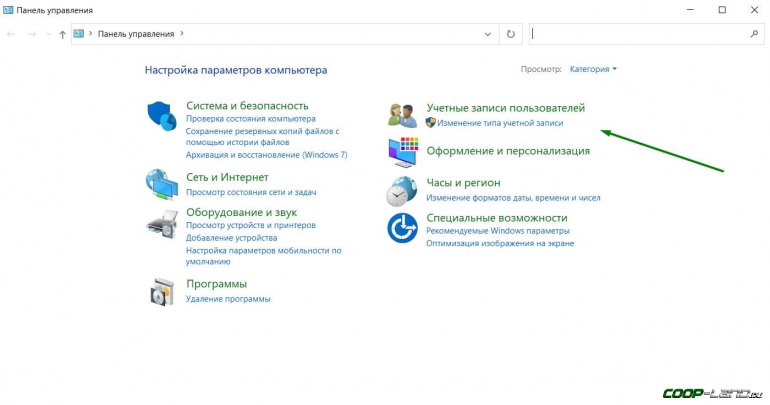The height and width of the screenshot is (405, 770).
Task: Click the Control Panel search field
Action: point(640,34)
